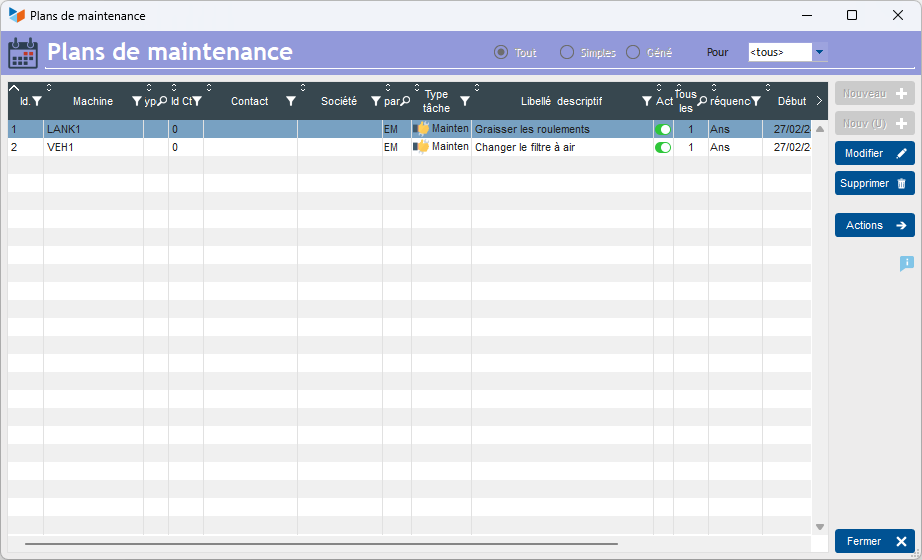Select the Simples radio option
Viewport: 922px width, 560px height.
click(x=567, y=52)
